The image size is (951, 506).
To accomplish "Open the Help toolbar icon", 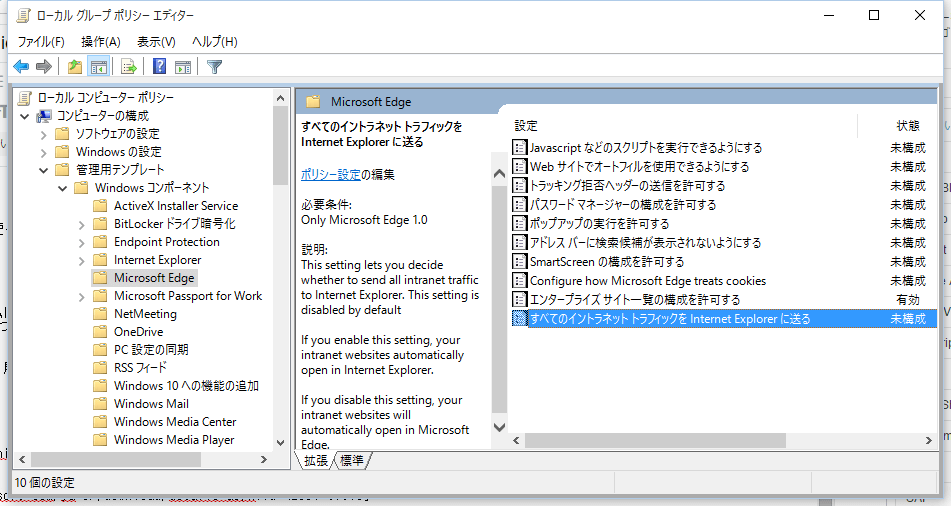I will click(x=160, y=66).
